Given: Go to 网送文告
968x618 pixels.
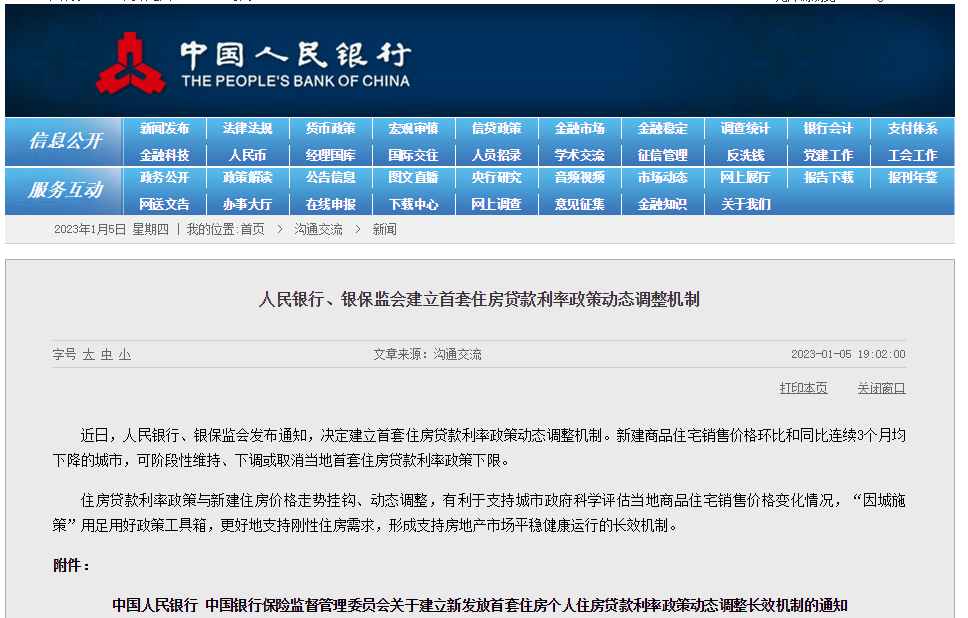Looking at the screenshot, I should 164,204.
